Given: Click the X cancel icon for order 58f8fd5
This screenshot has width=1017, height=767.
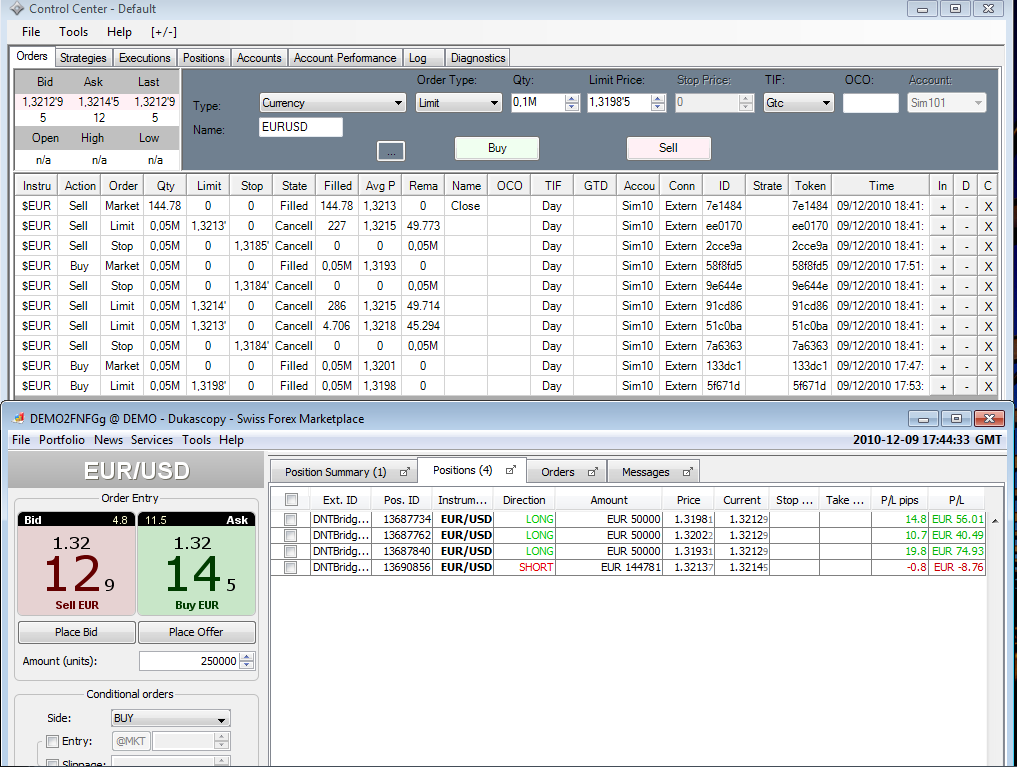Looking at the screenshot, I should (988, 266).
